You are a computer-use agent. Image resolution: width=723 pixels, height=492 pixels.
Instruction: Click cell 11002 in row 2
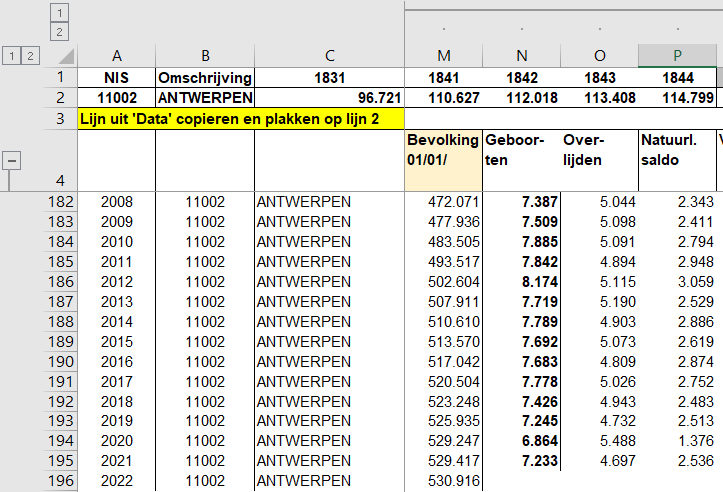tap(117, 98)
